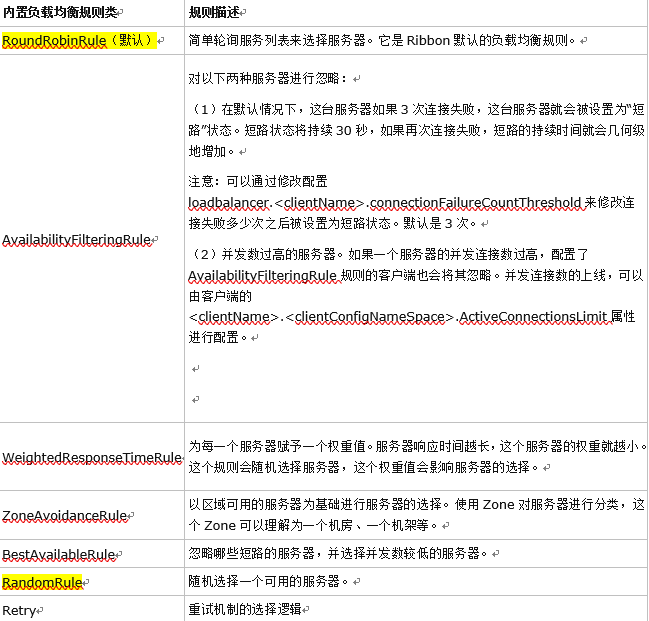The width and height of the screenshot is (649, 621).
Task: Click the loadbalancer.<clientName>.connectionFailureCountThreshold text
Action: tap(385, 202)
